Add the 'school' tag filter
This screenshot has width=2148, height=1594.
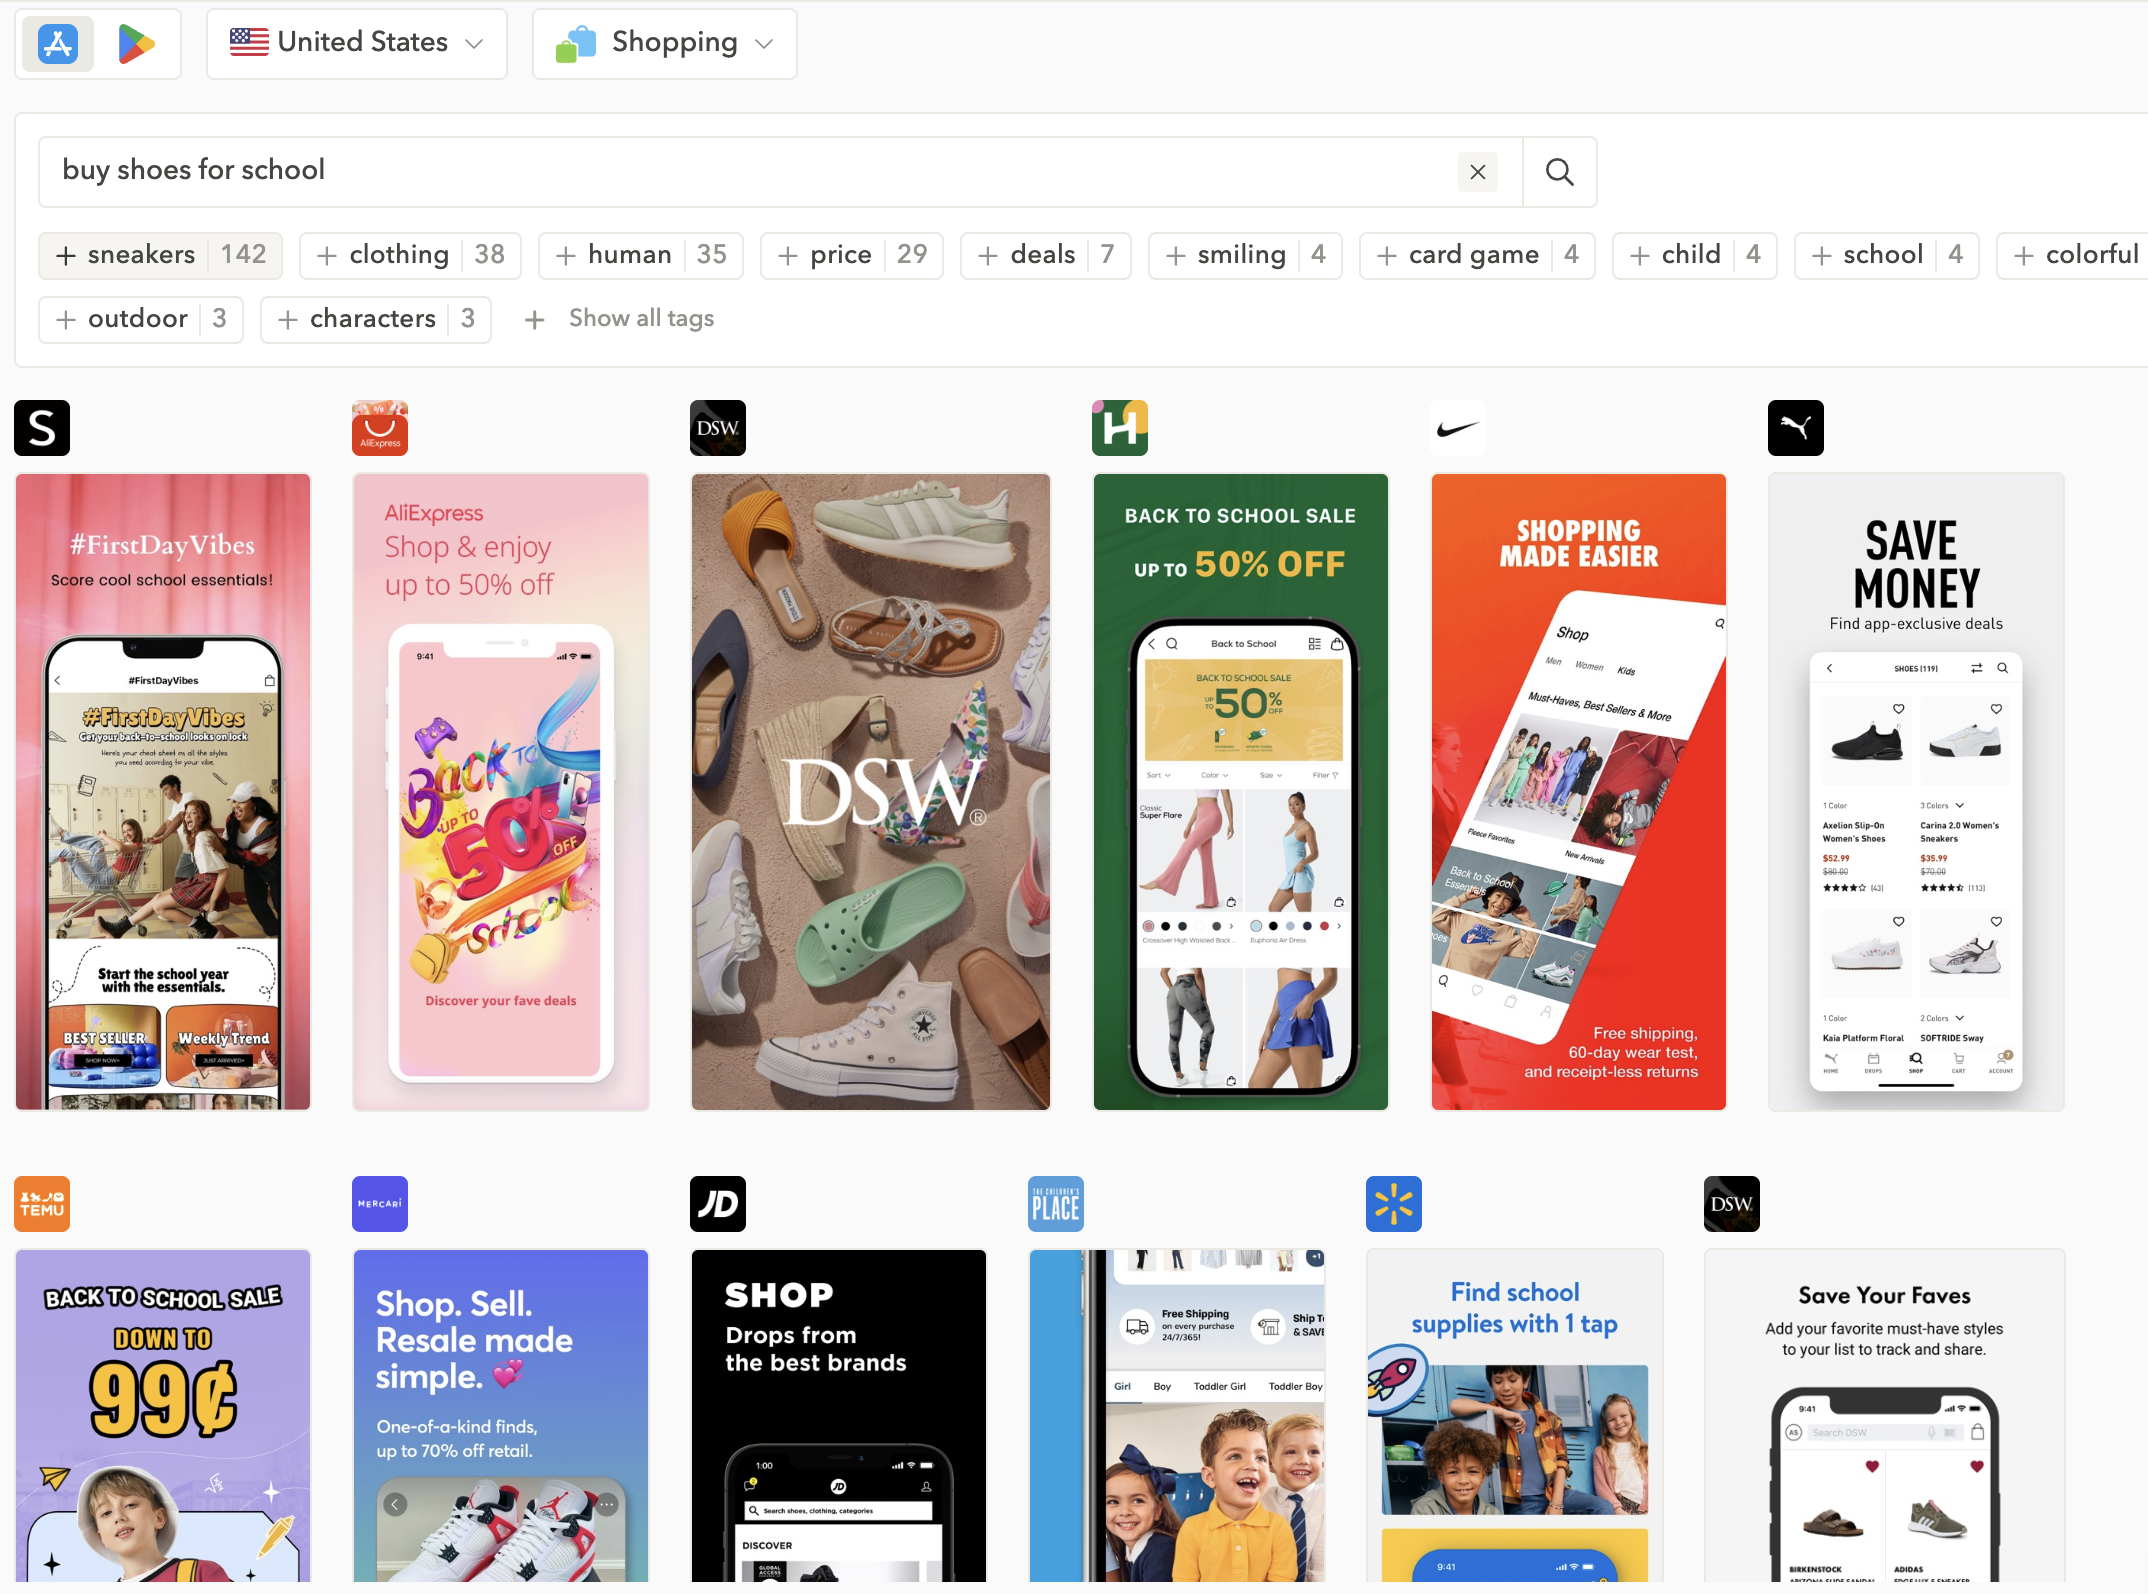click(1887, 255)
